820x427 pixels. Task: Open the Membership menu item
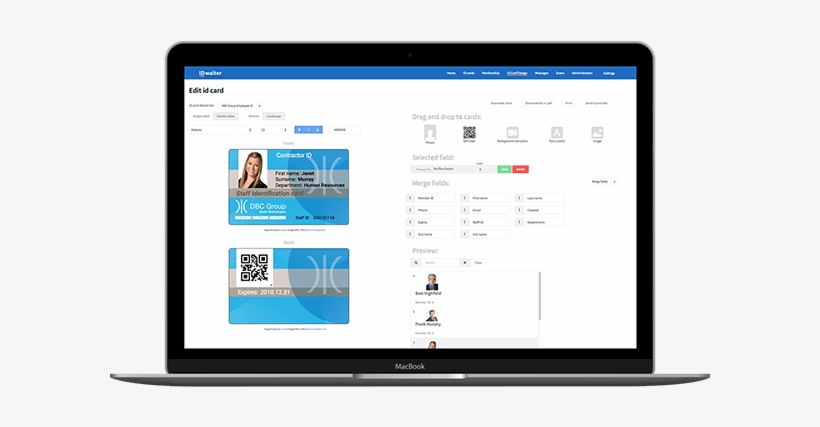[491, 73]
